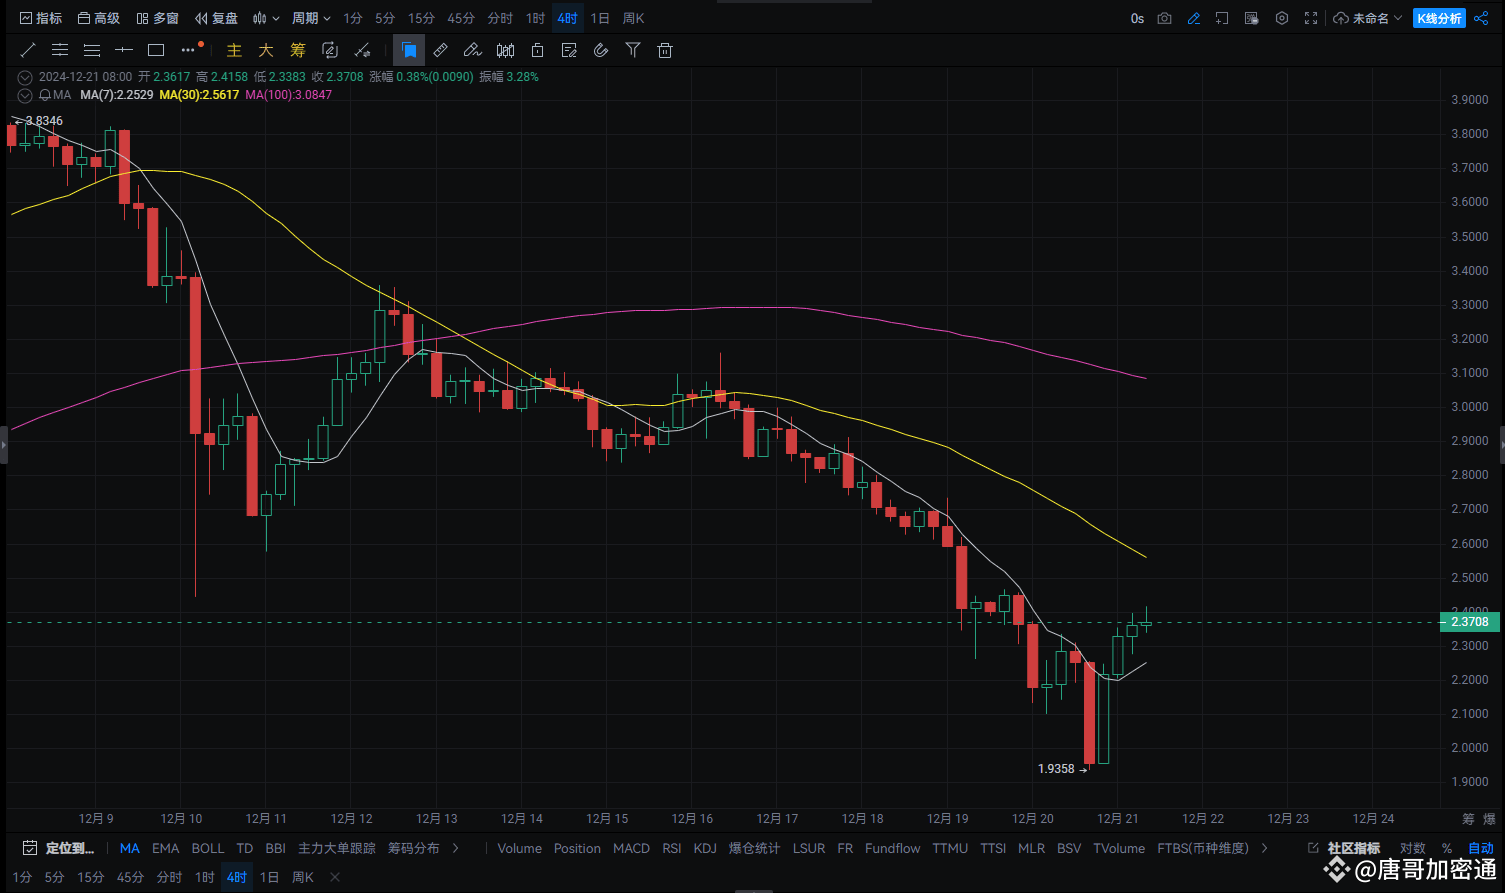
Task: Expand the left side panel handle
Action: (x=3, y=445)
